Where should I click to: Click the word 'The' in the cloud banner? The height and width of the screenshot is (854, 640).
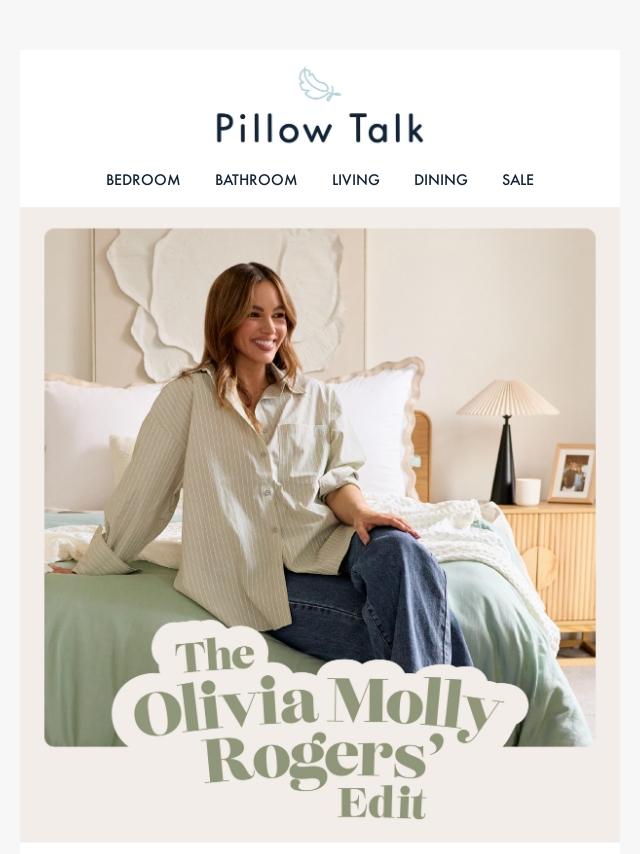click(215, 655)
